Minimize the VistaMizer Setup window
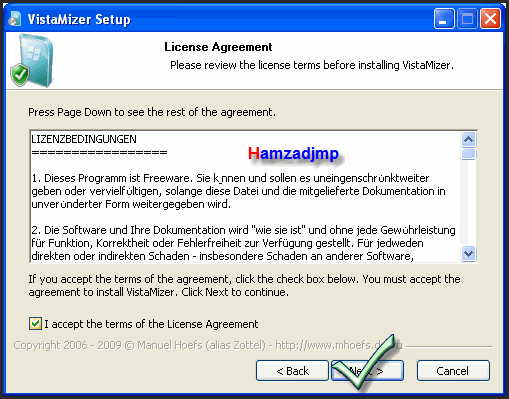509x399 pixels. click(x=444, y=19)
